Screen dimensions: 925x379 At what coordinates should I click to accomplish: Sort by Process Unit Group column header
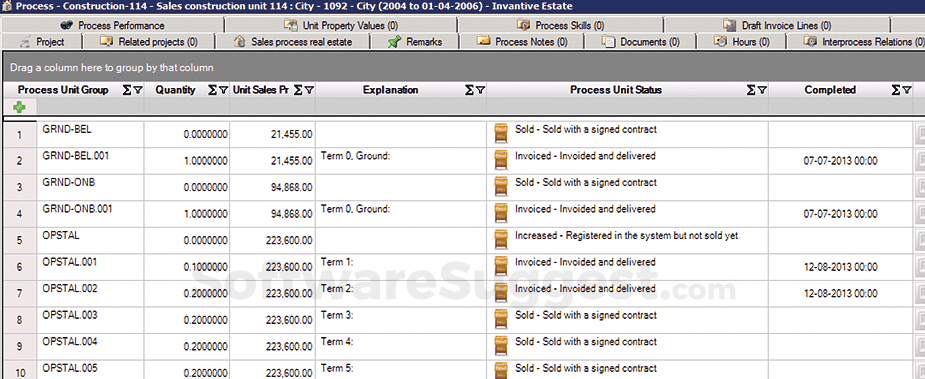click(x=63, y=90)
